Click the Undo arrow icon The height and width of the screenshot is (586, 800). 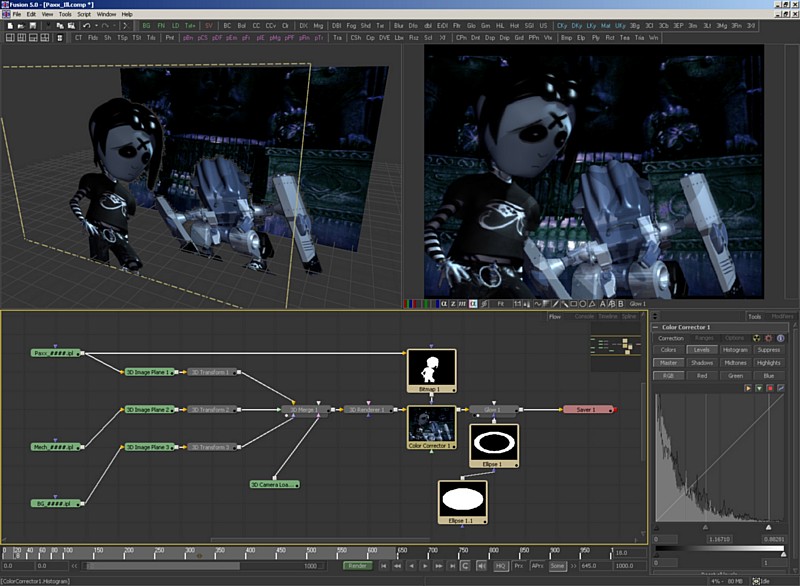(x=86, y=26)
